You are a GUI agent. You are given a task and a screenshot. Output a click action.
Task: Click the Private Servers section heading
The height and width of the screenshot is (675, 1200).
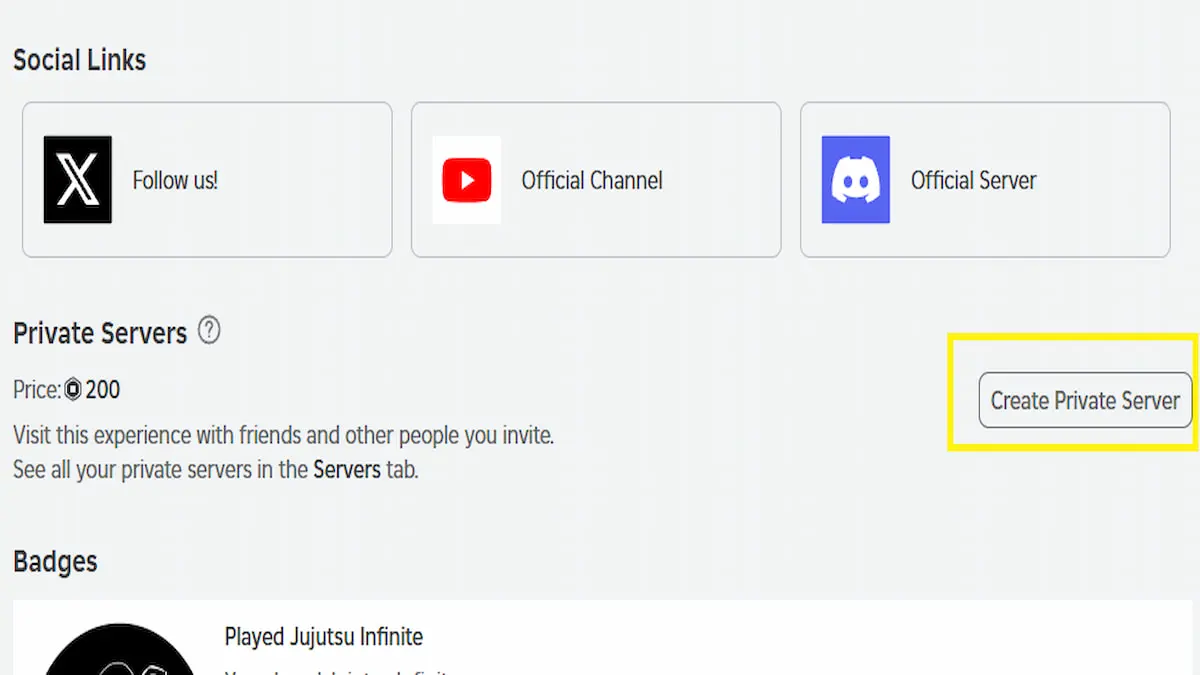point(100,333)
